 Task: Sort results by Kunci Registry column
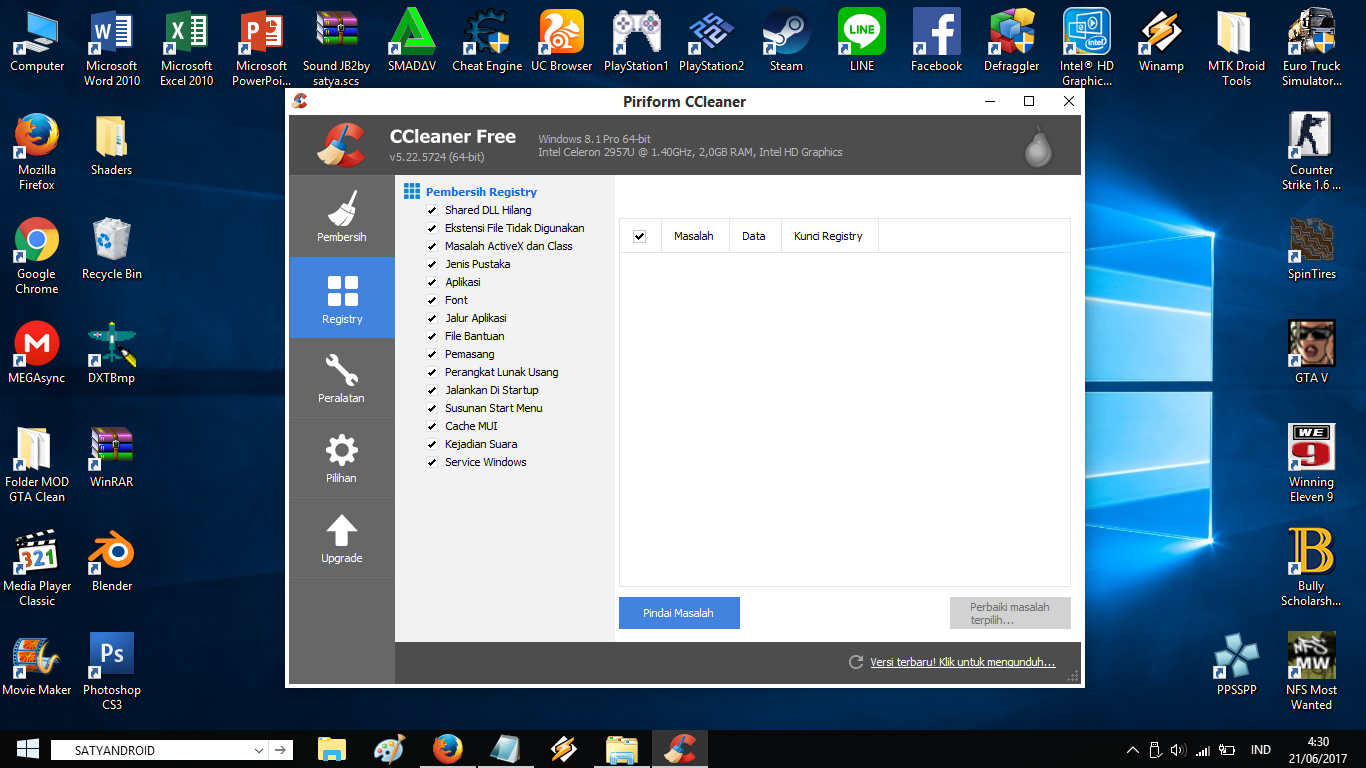pos(829,236)
